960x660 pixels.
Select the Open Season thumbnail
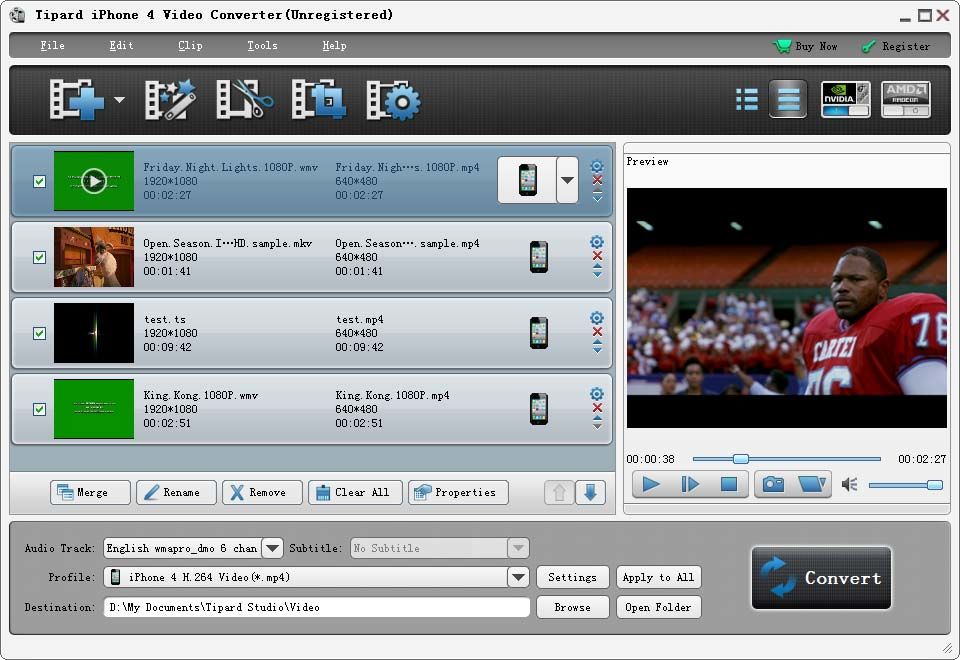coord(94,257)
